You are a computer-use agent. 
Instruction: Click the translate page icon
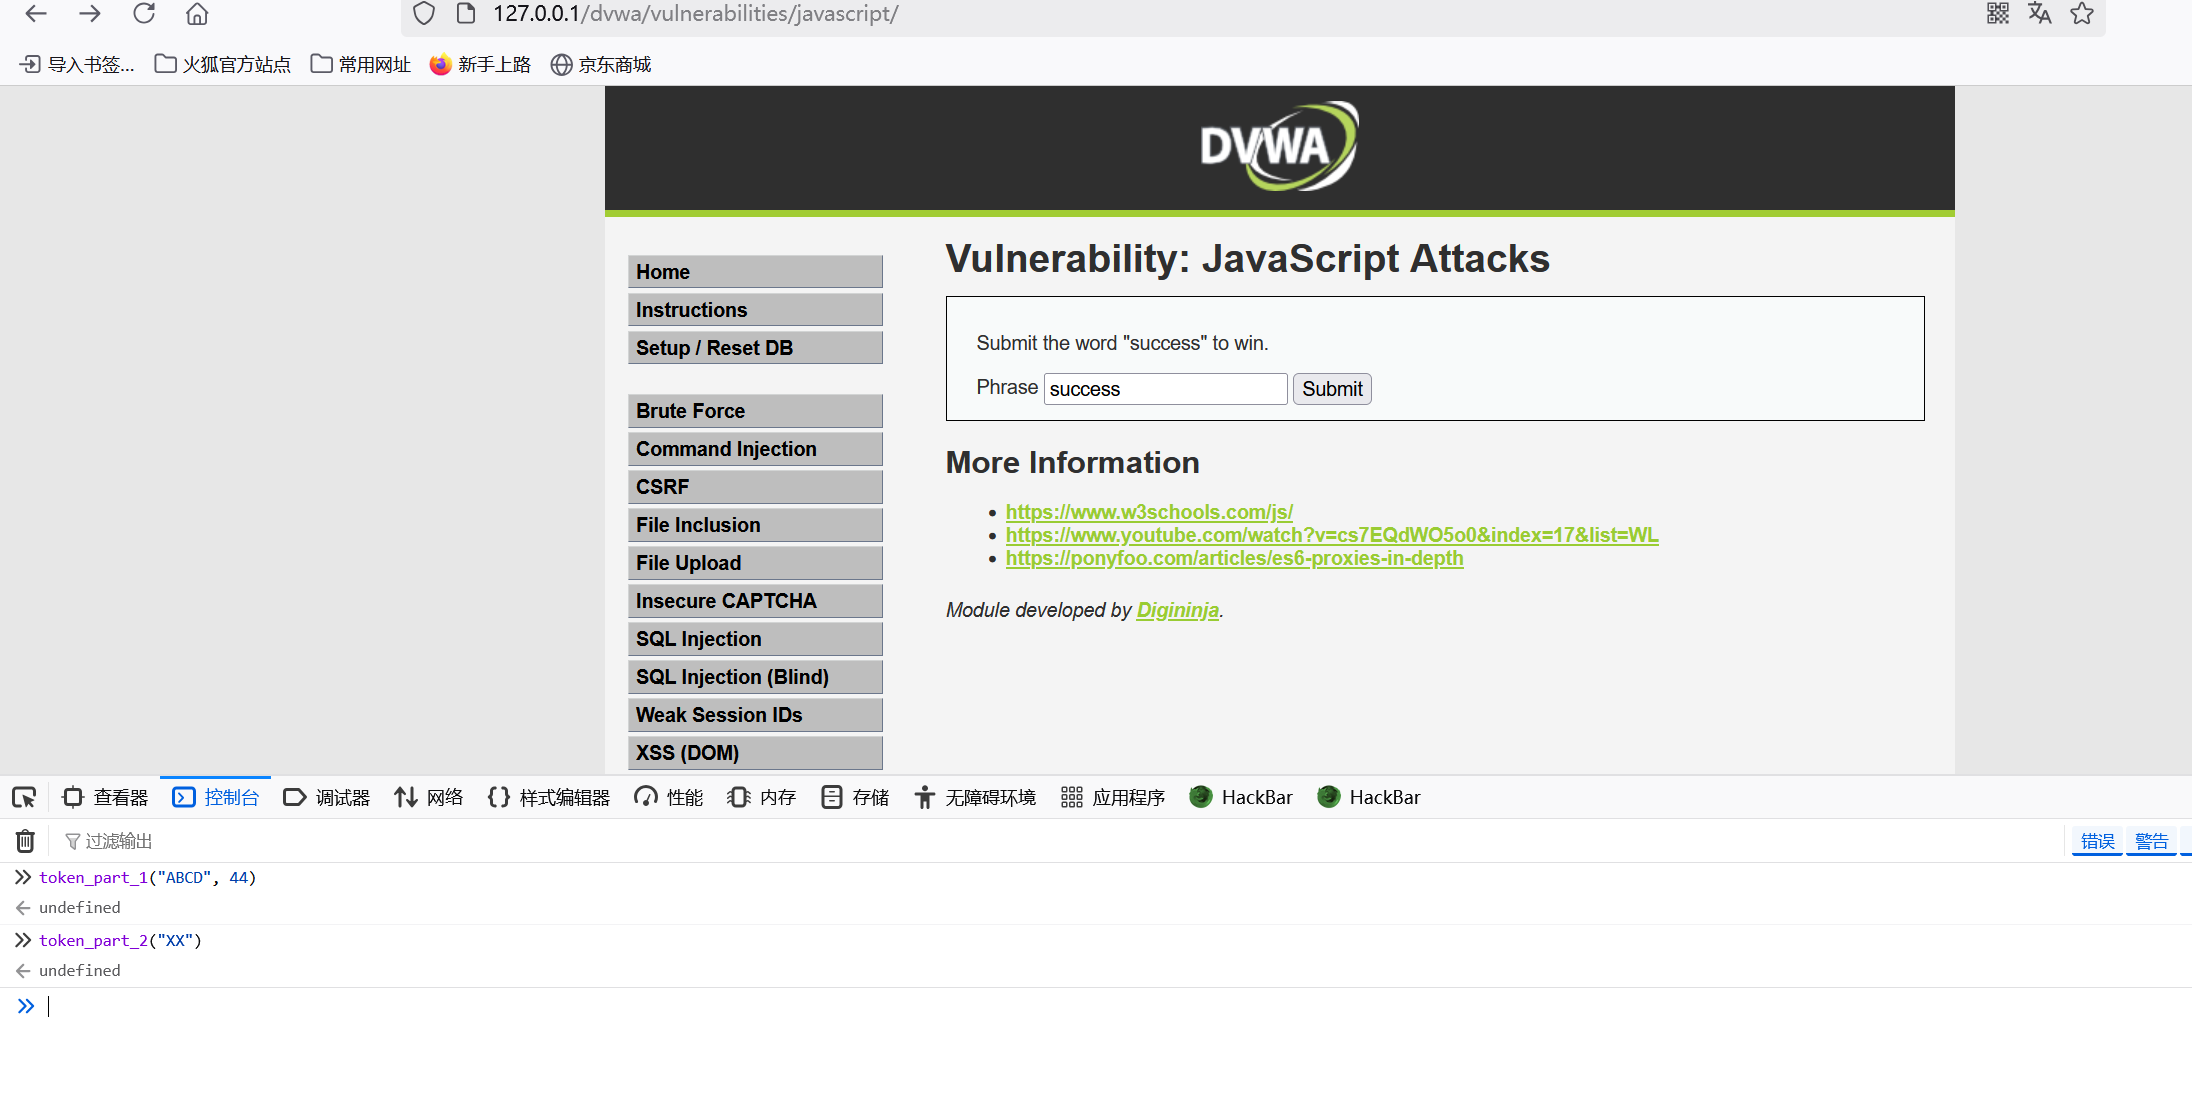[2040, 14]
